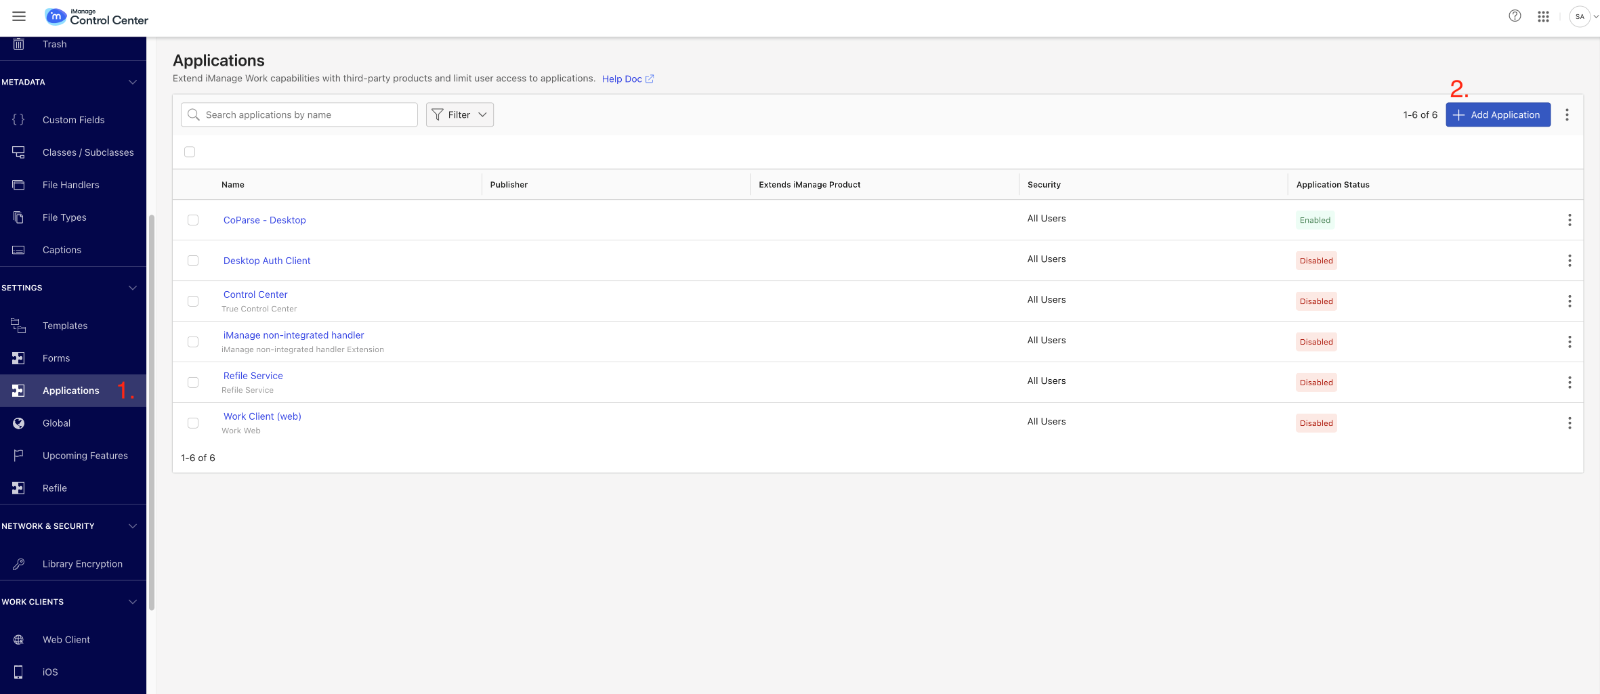Focus the Search applications by name field
The height and width of the screenshot is (694, 1600).
[x=299, y=115]
